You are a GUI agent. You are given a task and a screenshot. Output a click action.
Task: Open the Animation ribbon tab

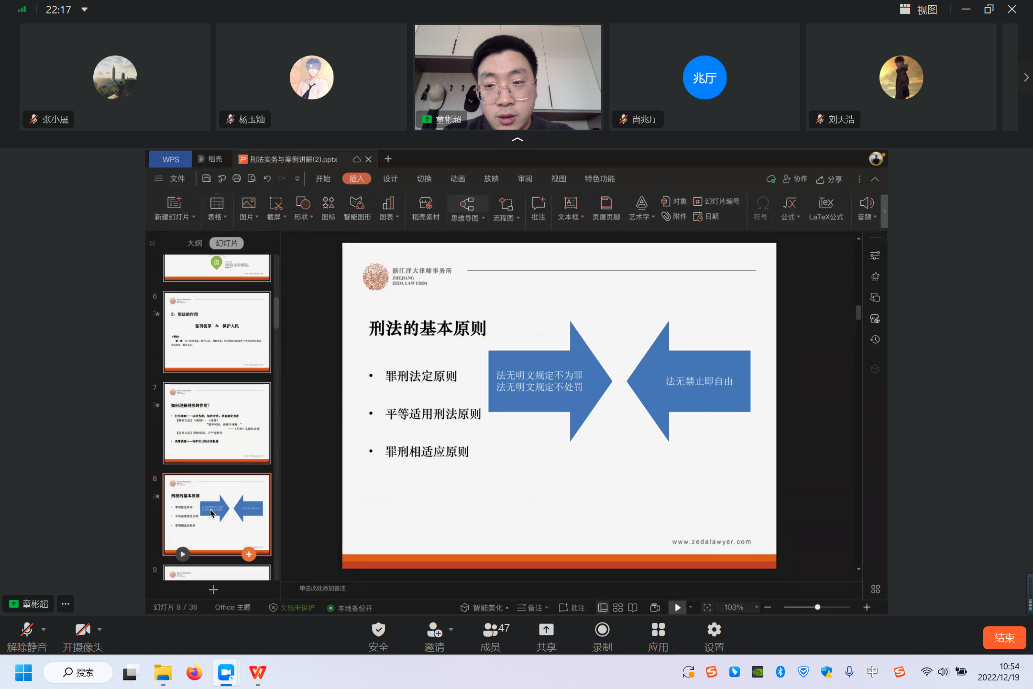pyautogui.click(x=457, y=179)
